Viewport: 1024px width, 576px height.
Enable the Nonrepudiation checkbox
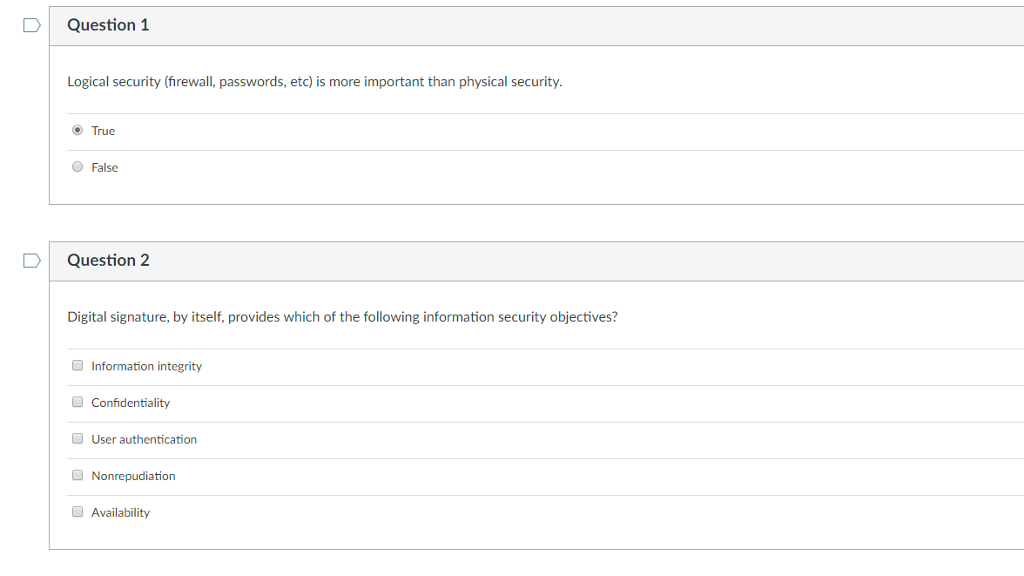point(77,474)
